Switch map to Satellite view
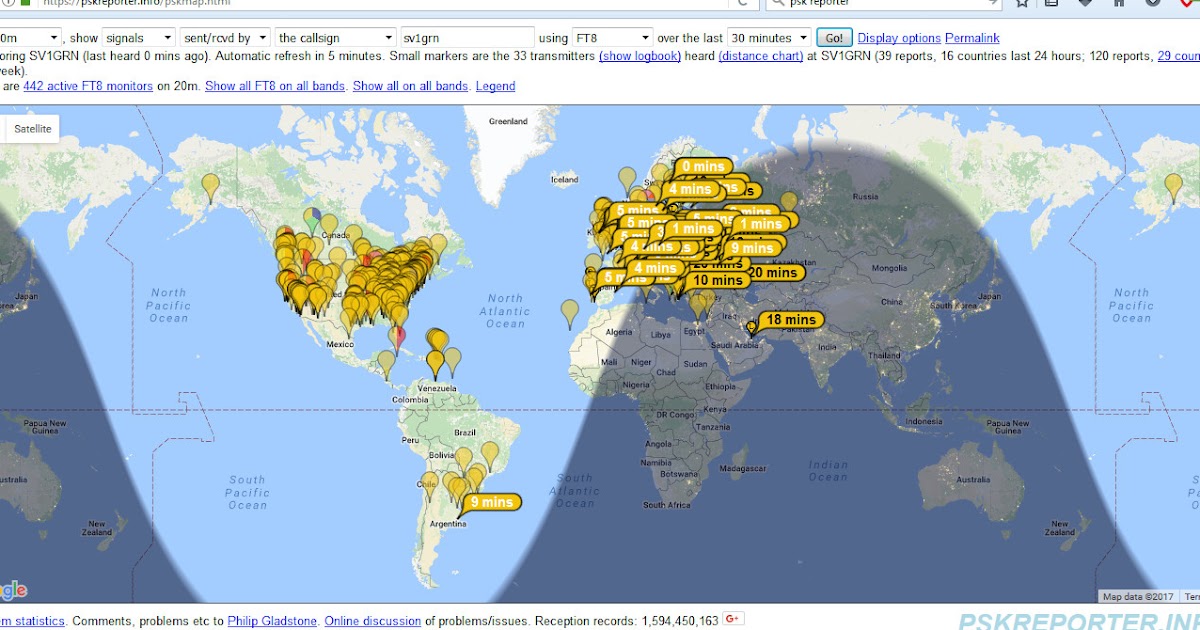This screenshot has width=1200, height=630. tap(31, 128)
